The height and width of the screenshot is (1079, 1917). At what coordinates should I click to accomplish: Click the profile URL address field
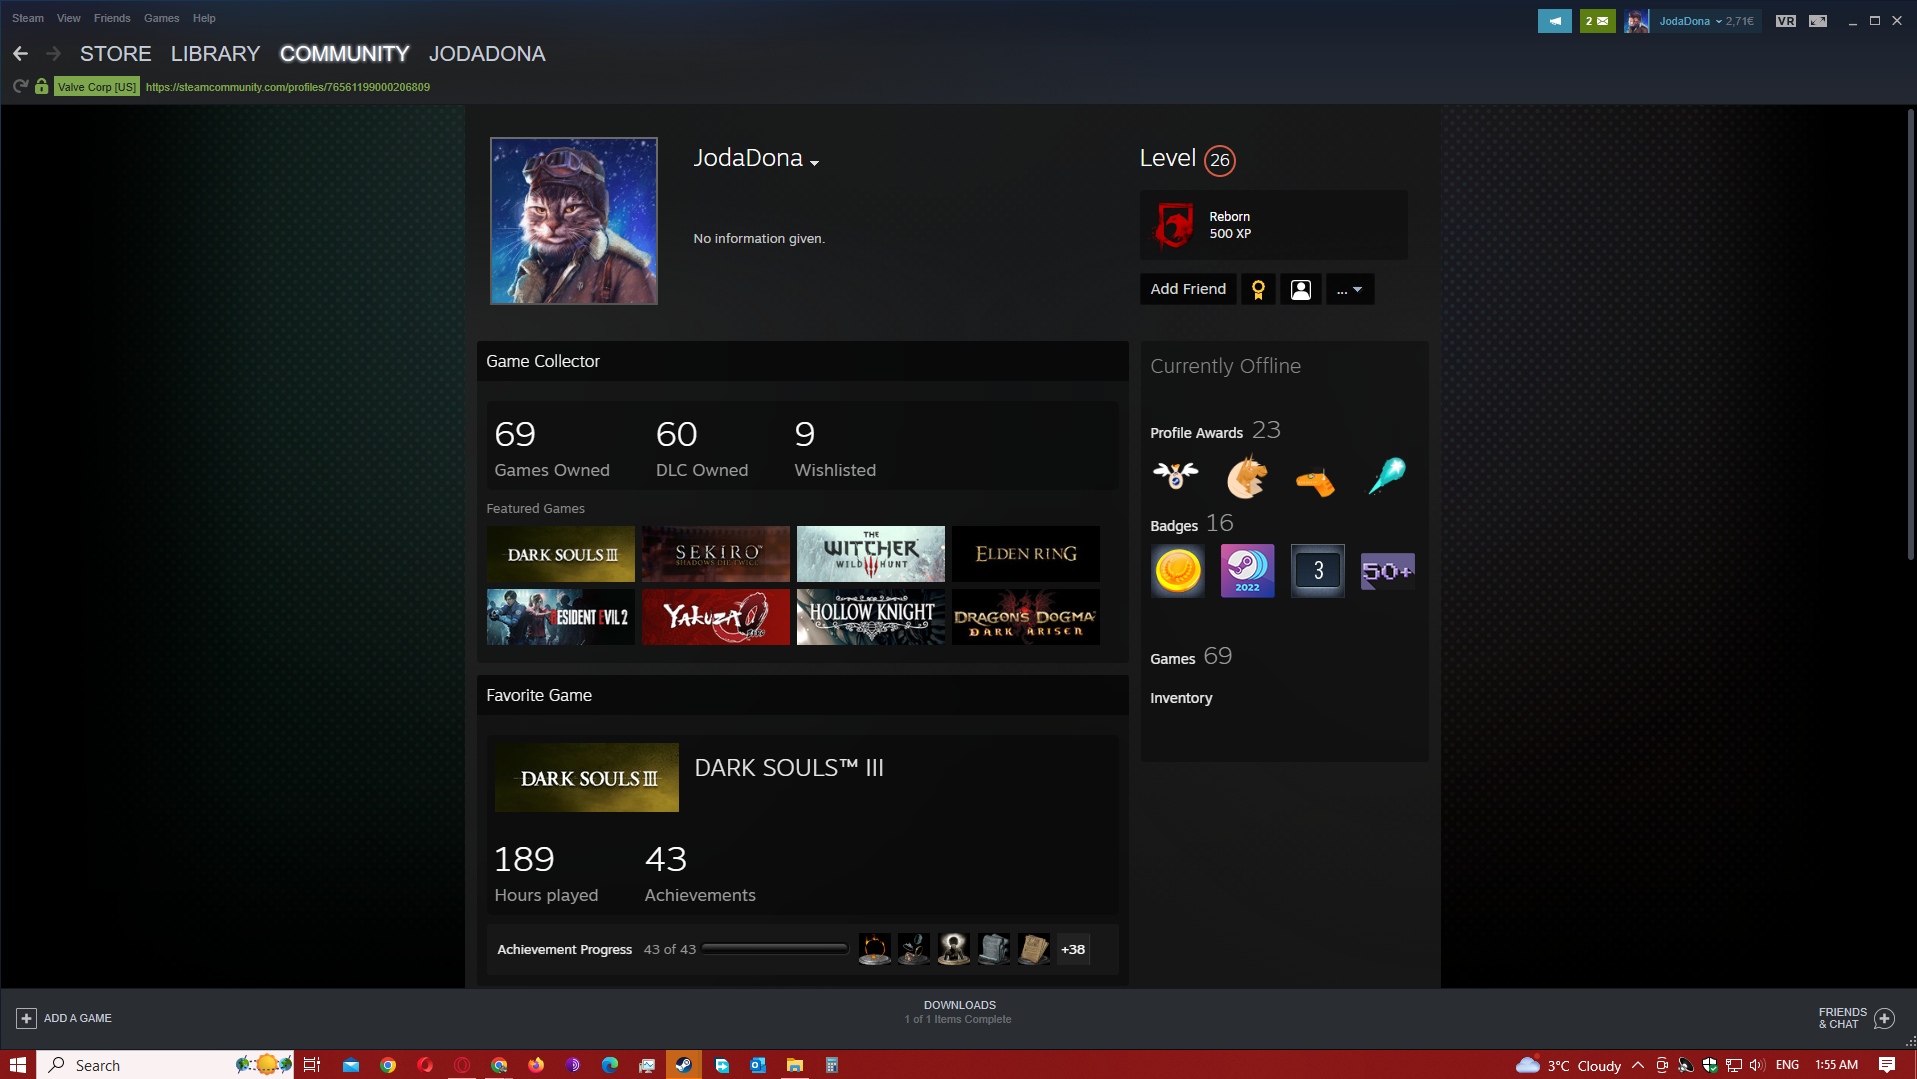click(288, 87)
